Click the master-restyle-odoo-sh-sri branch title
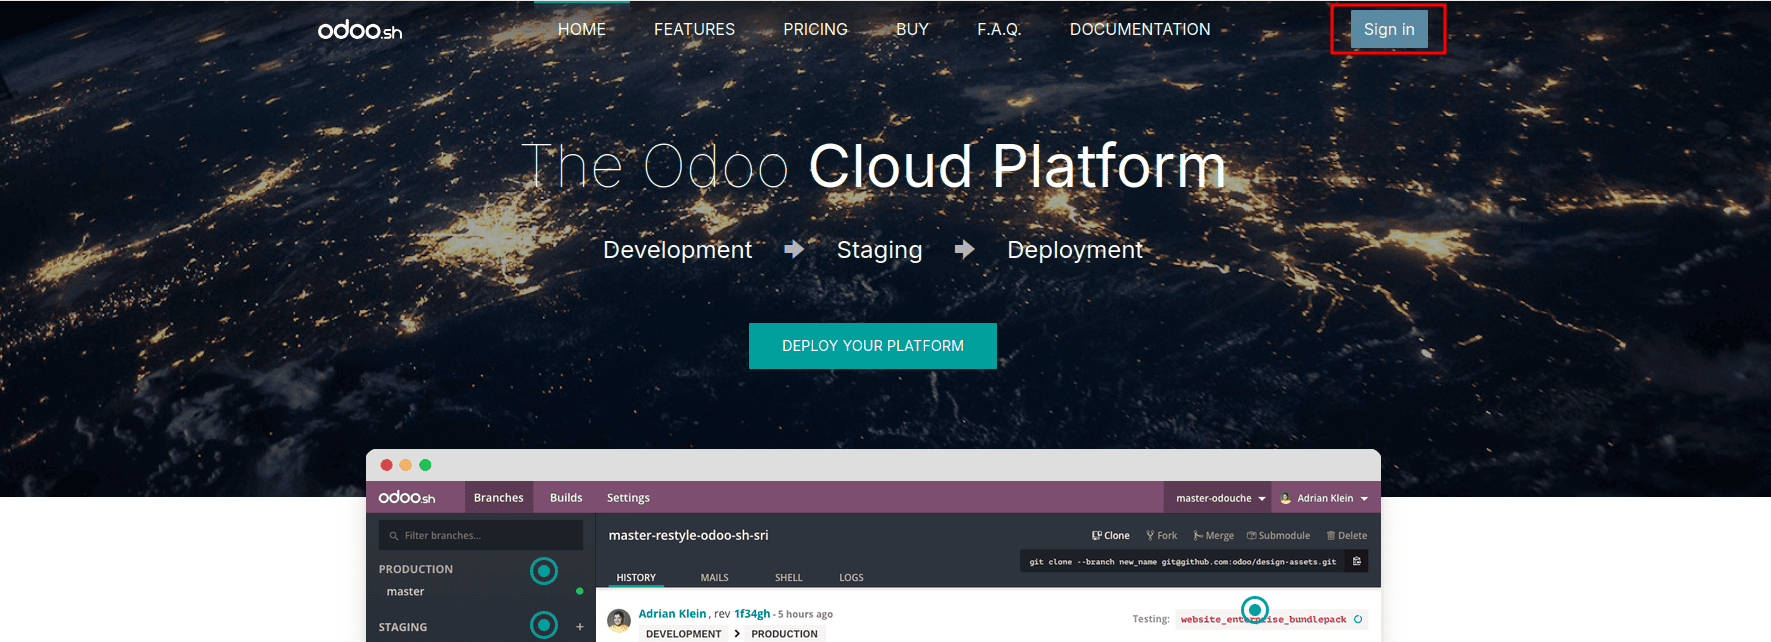The width and height of the screenshot is (1771, 642). (x=688, y=535)
